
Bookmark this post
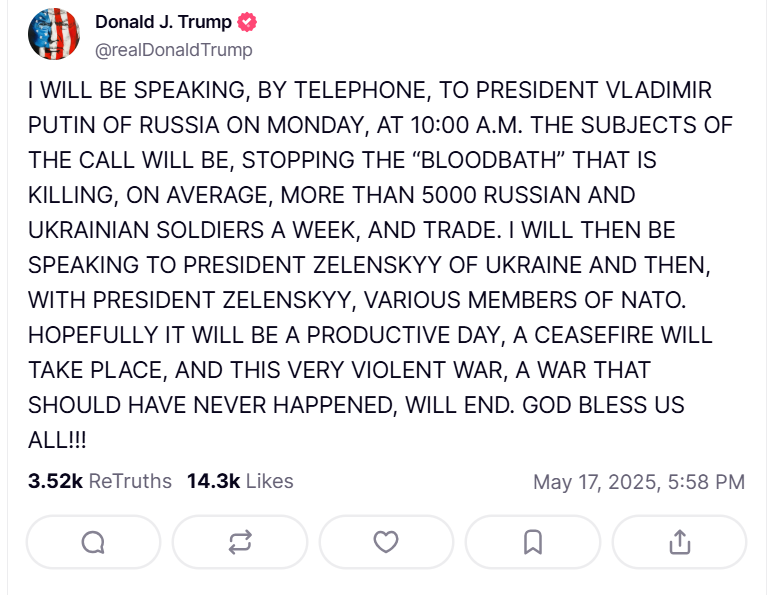(533, 542)
